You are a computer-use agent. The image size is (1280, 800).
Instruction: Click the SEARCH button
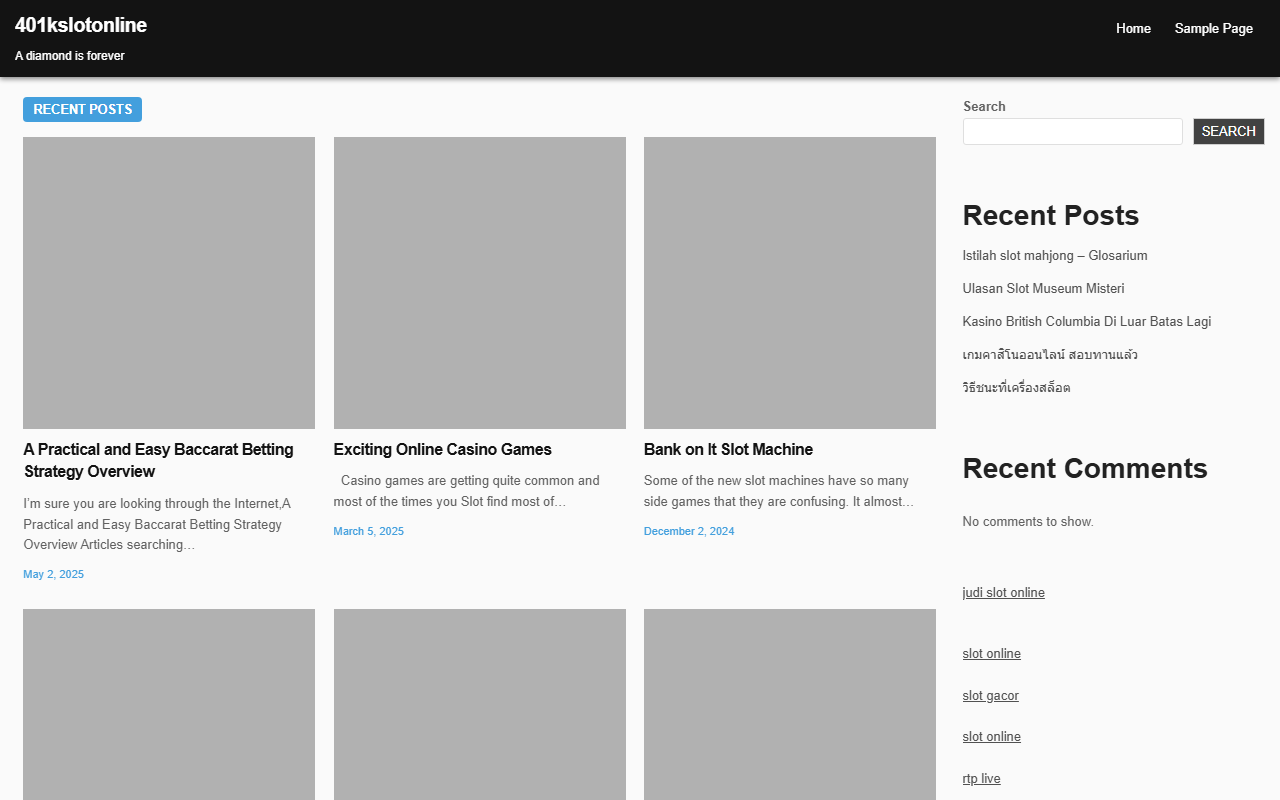click(1228, 131)
